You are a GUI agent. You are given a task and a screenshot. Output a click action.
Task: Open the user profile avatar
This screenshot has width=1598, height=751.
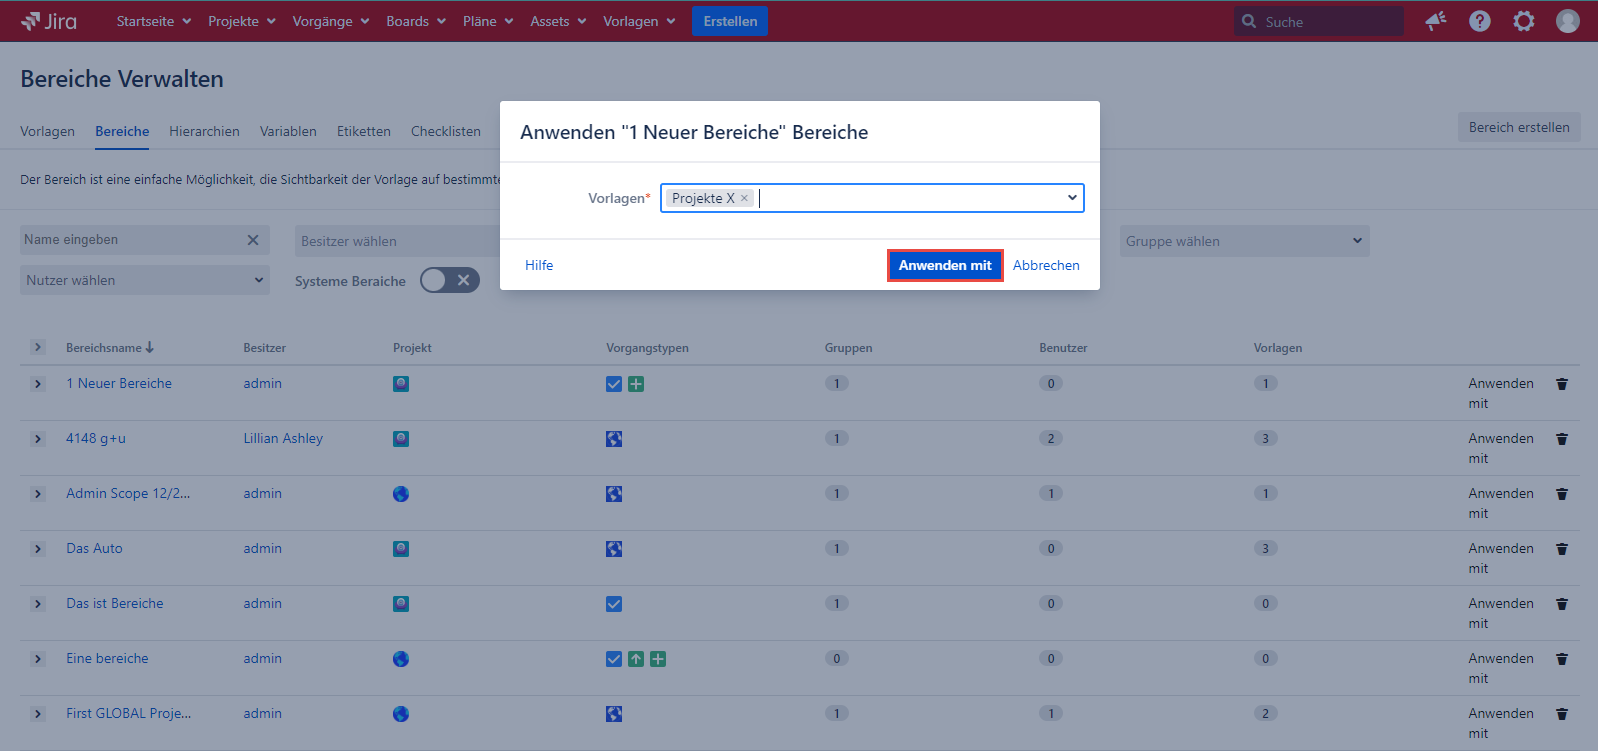point(1568,21)
